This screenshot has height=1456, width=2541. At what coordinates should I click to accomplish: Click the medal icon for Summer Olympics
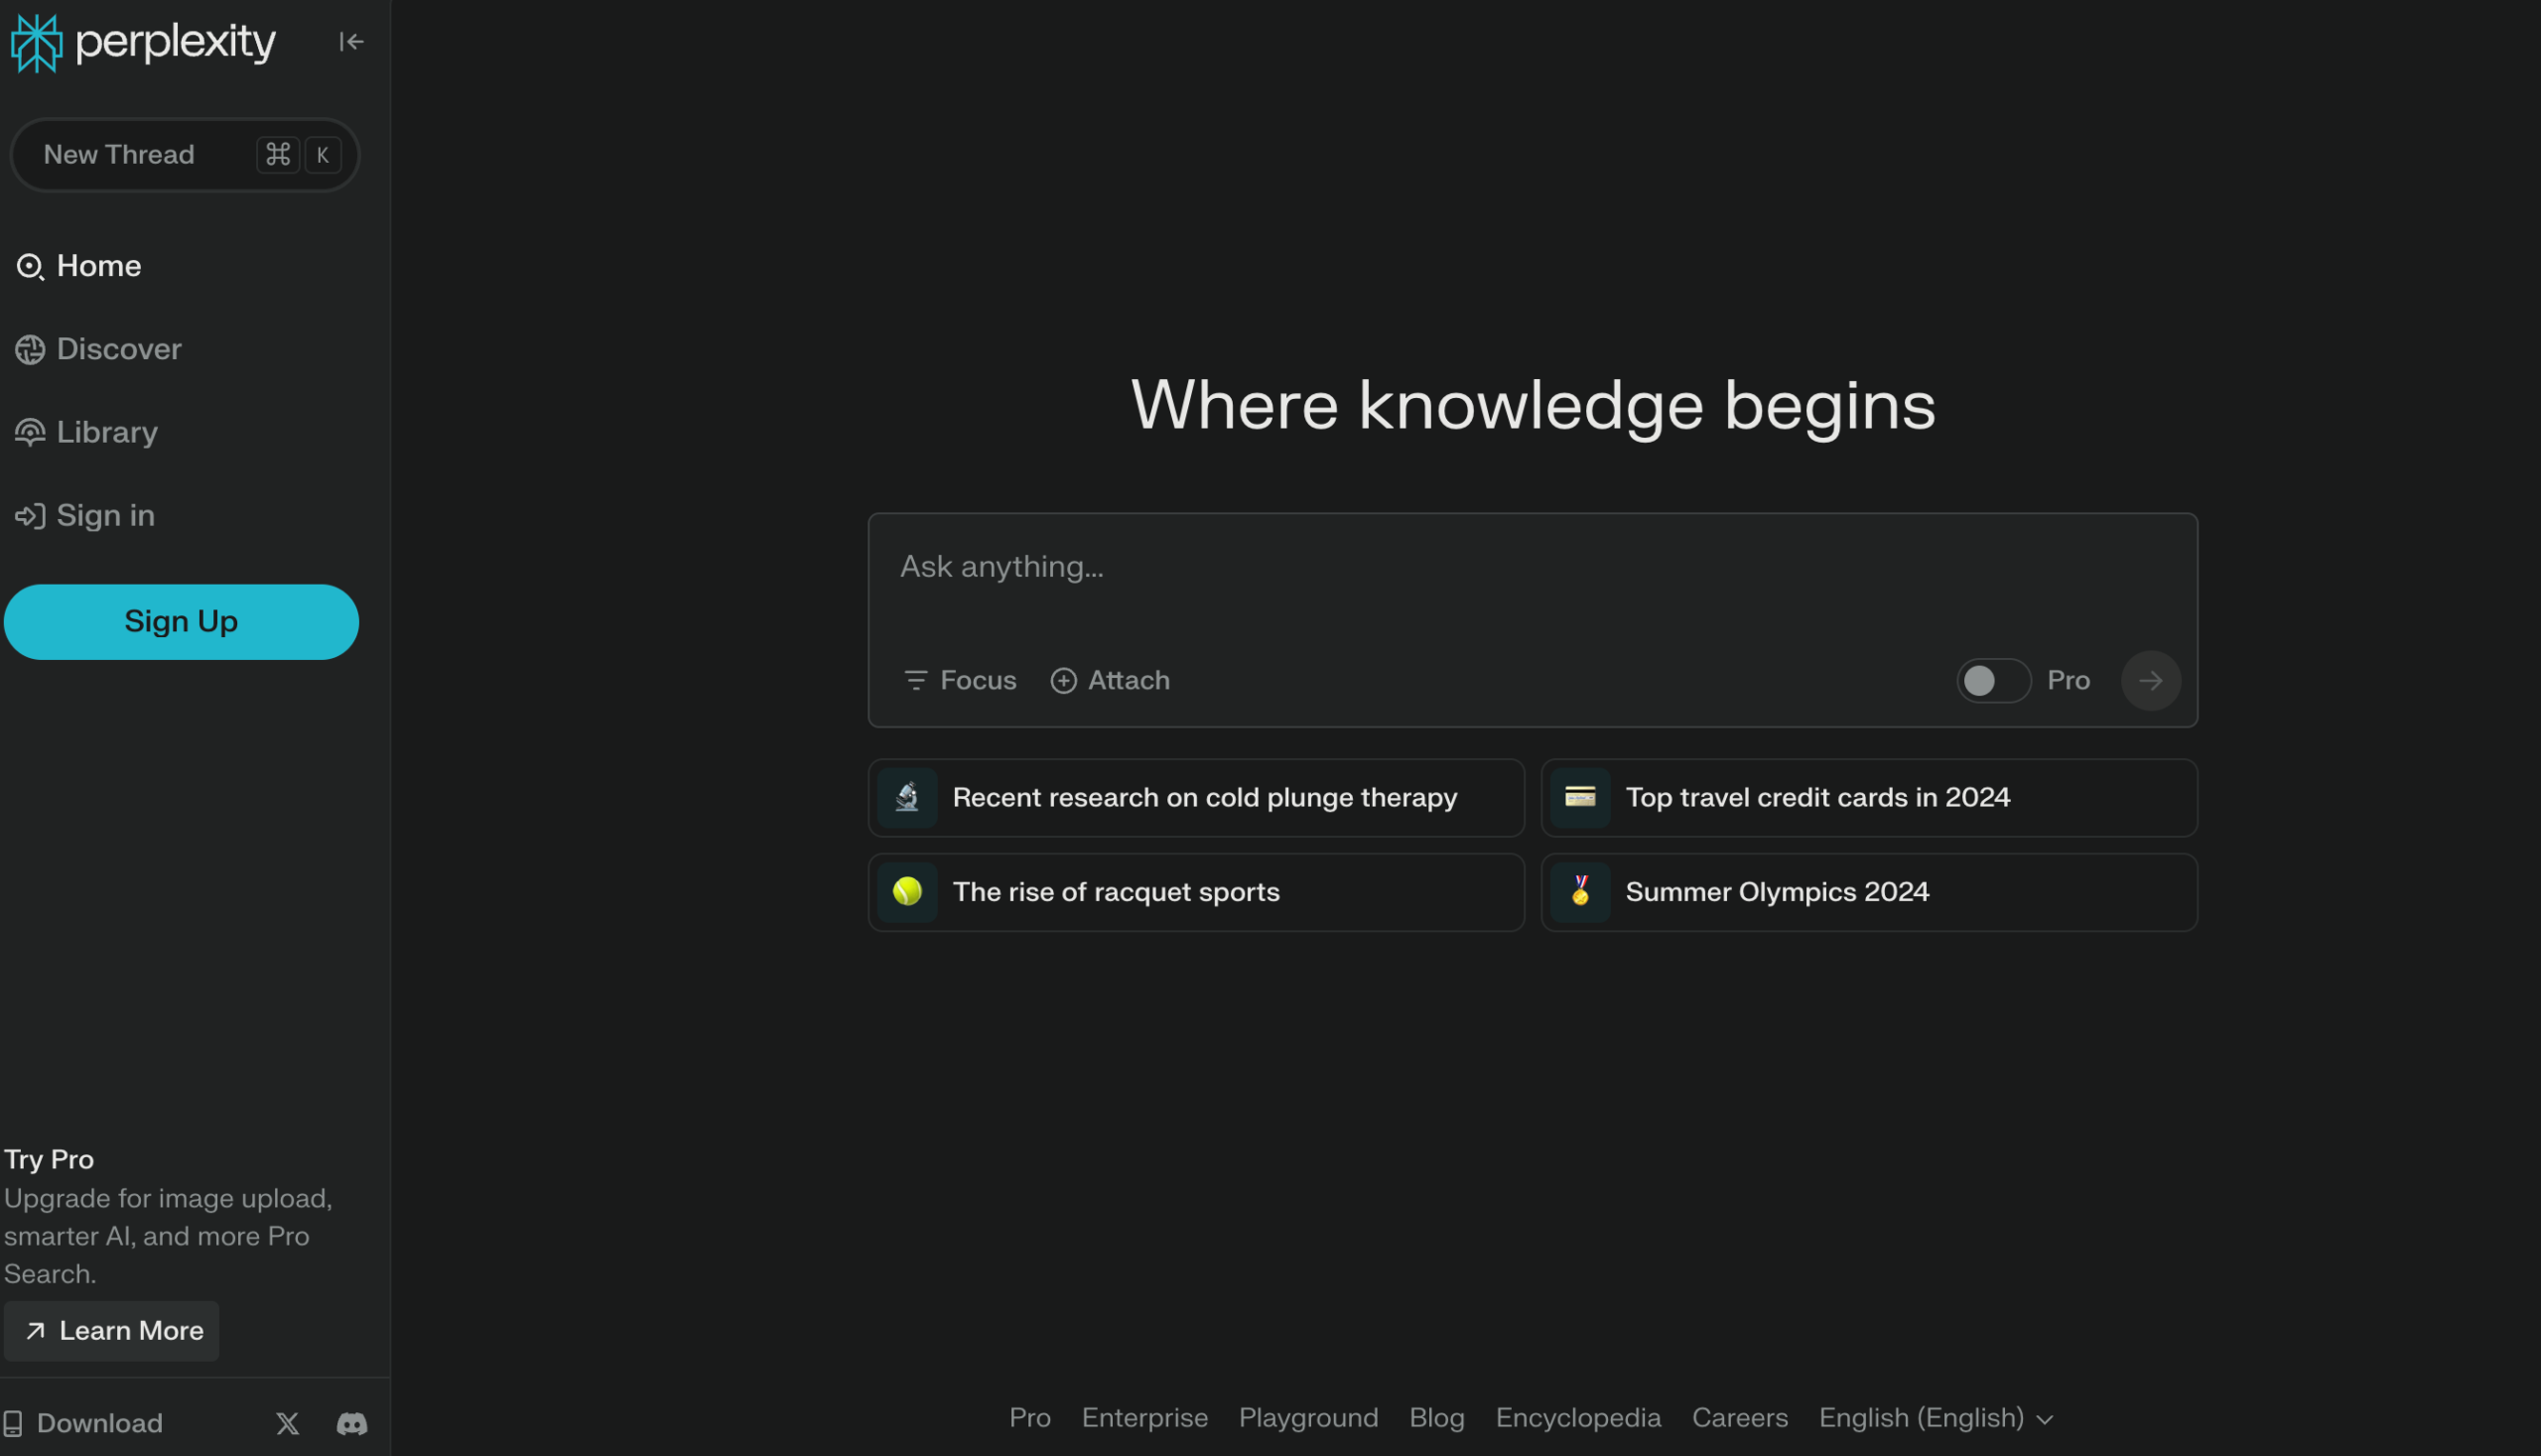pos(1580,891)
